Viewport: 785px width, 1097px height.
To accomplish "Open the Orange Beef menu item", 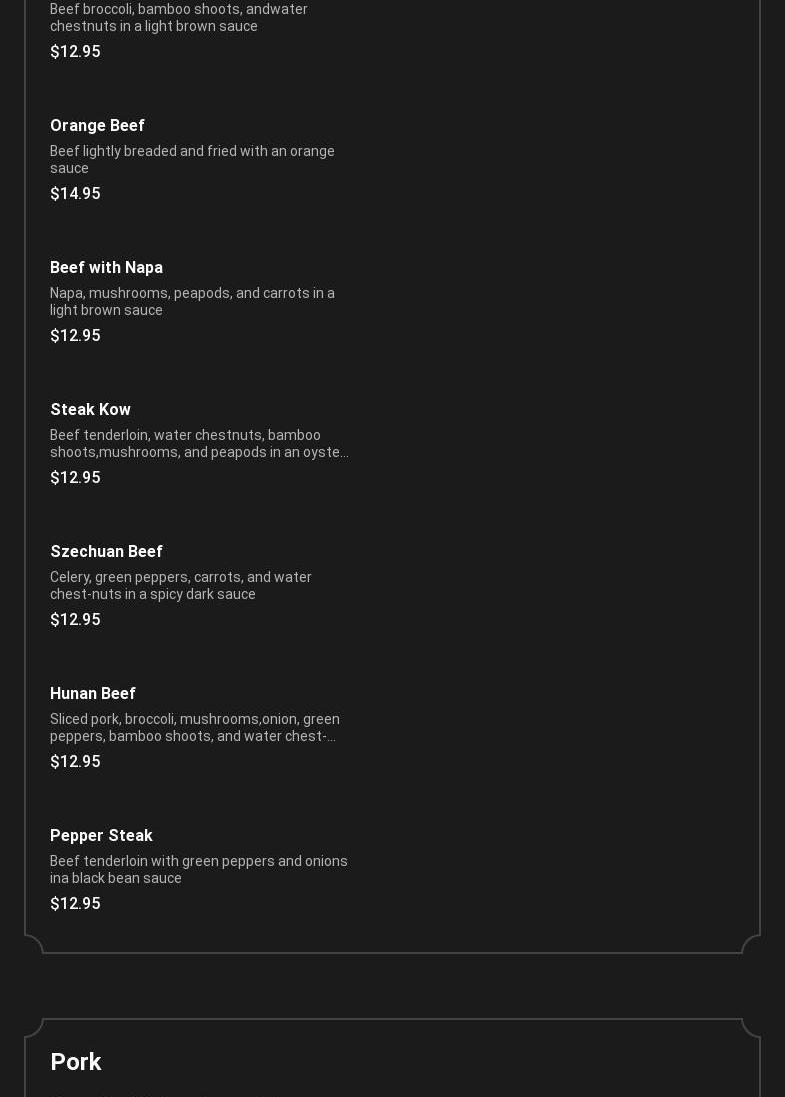I will tap(97, 125).
